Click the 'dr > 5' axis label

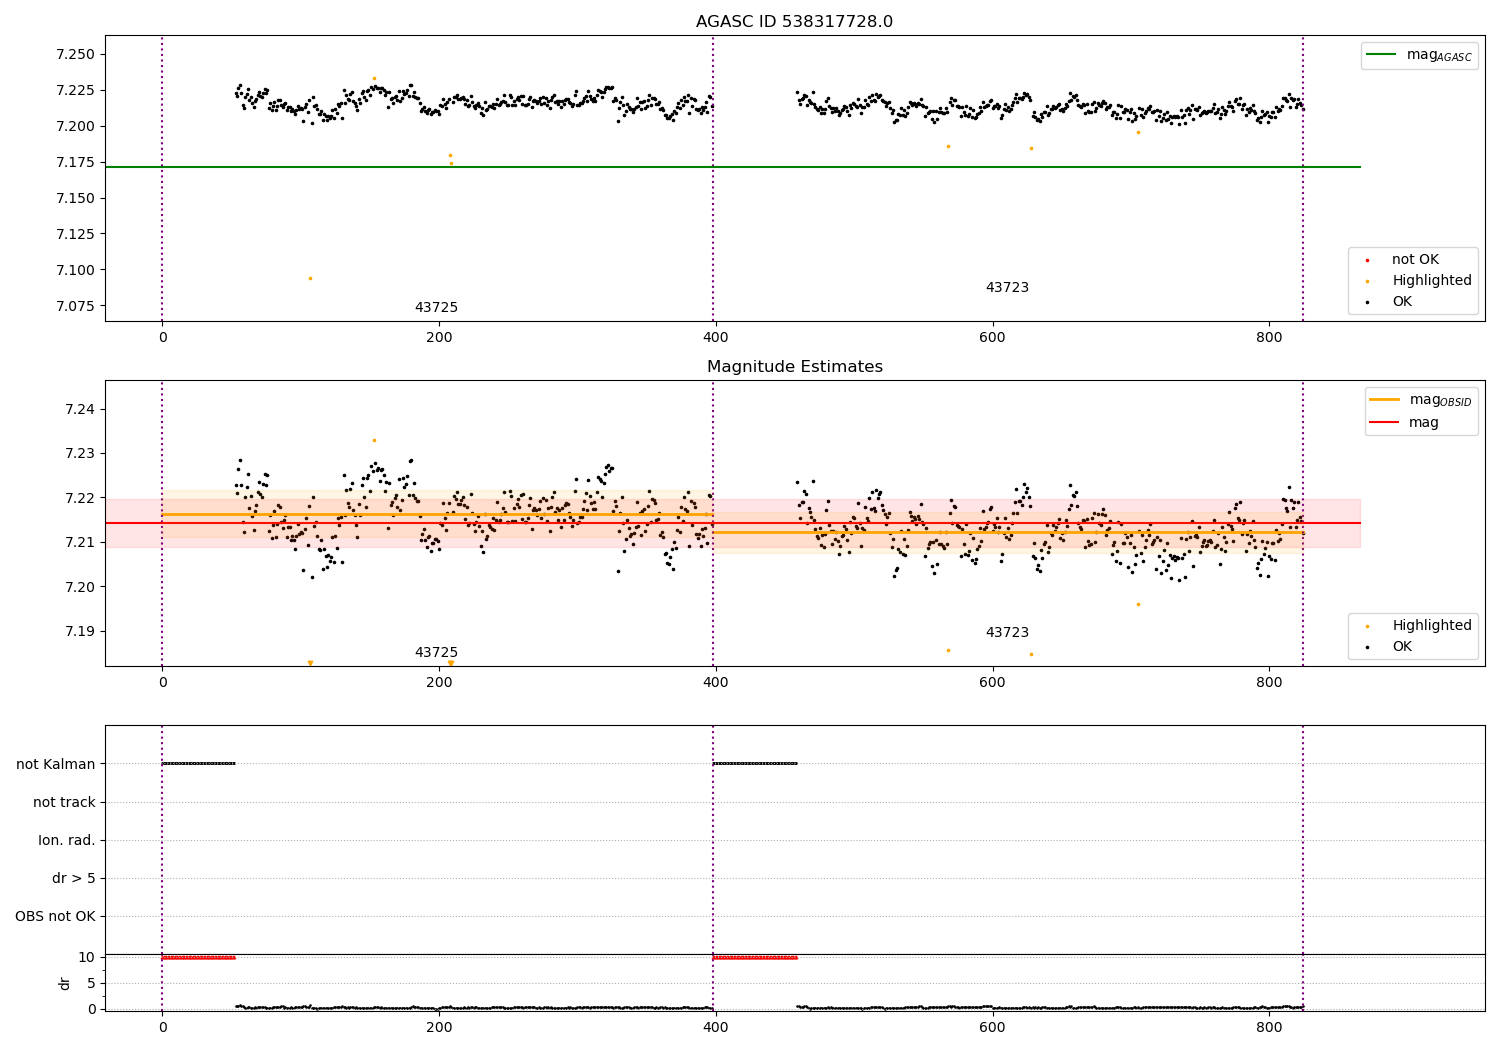tap(74, 879)
